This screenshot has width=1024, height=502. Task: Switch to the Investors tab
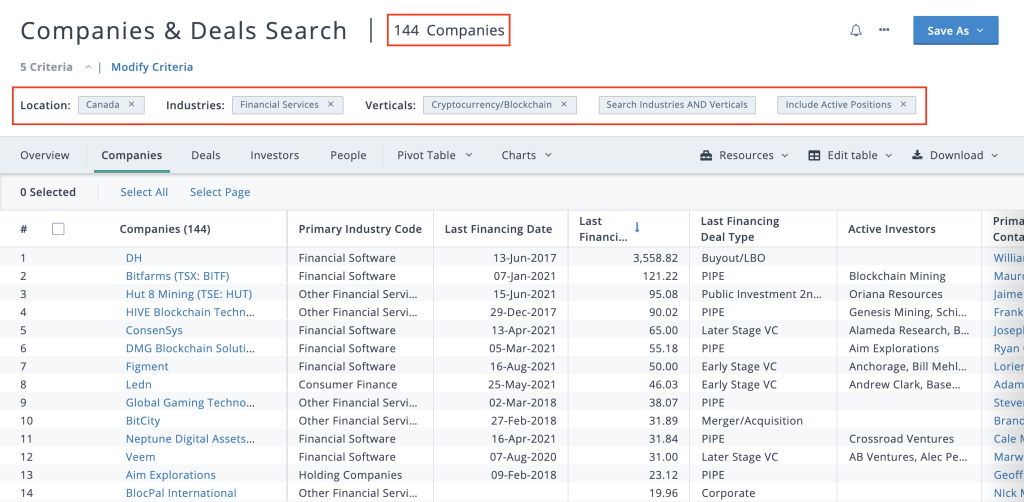point(274,155)
